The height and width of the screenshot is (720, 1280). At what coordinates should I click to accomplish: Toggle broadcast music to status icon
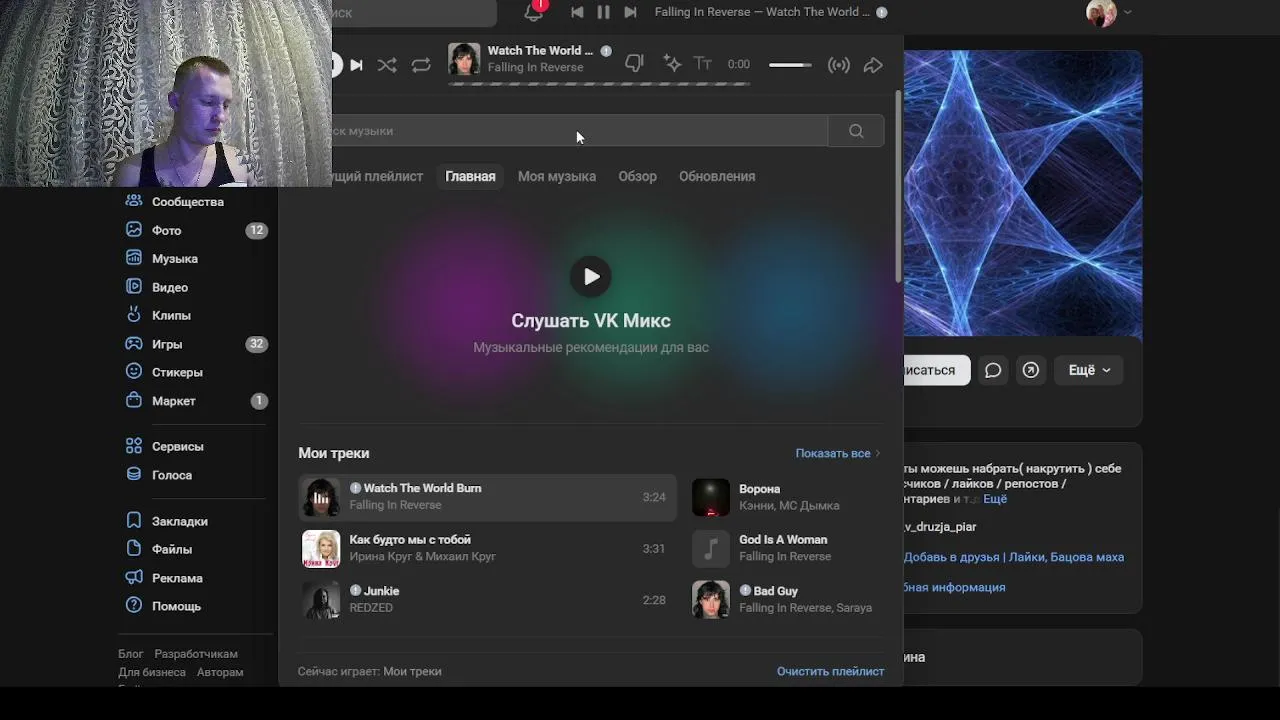[839, 65]
